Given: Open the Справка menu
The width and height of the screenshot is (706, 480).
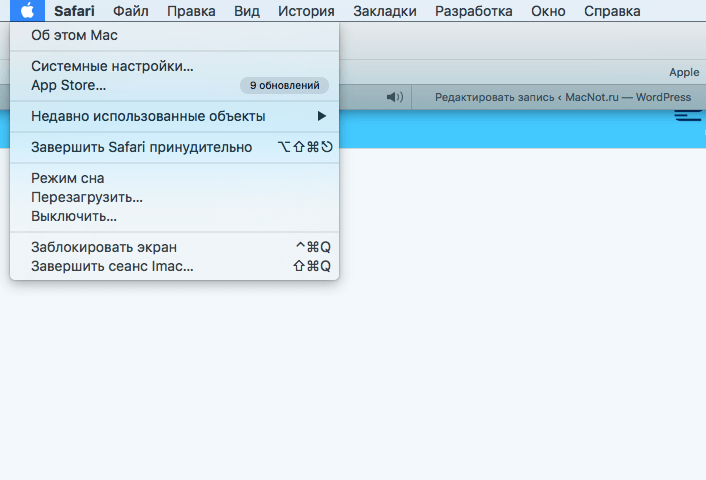Looking at the screenshot, I should coord(612,11).
